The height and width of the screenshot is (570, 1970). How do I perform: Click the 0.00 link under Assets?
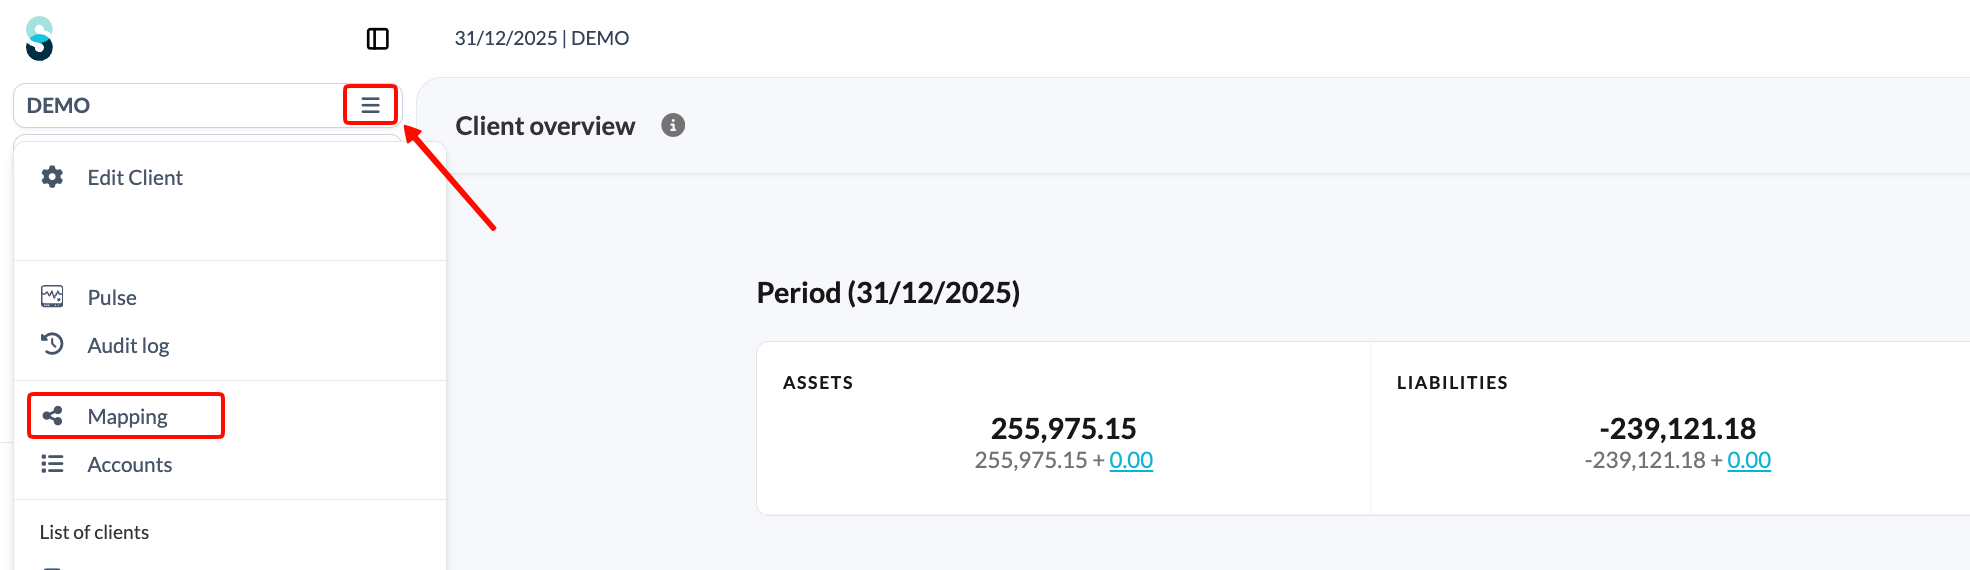tap(1131, 460)
